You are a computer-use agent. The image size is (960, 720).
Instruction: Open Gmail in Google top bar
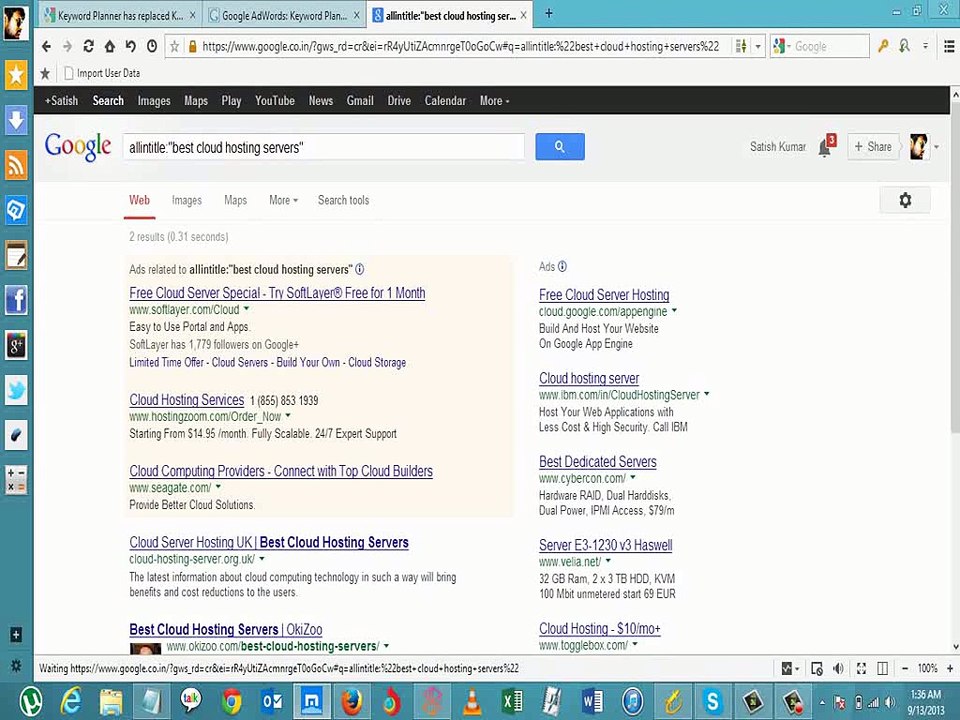click(360, 101)
